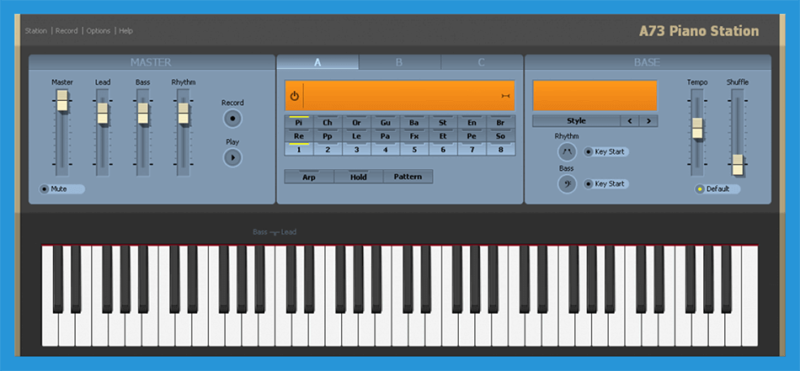Click the power icon in orange display
Screen dimensions: 800x371
(294, 96)
